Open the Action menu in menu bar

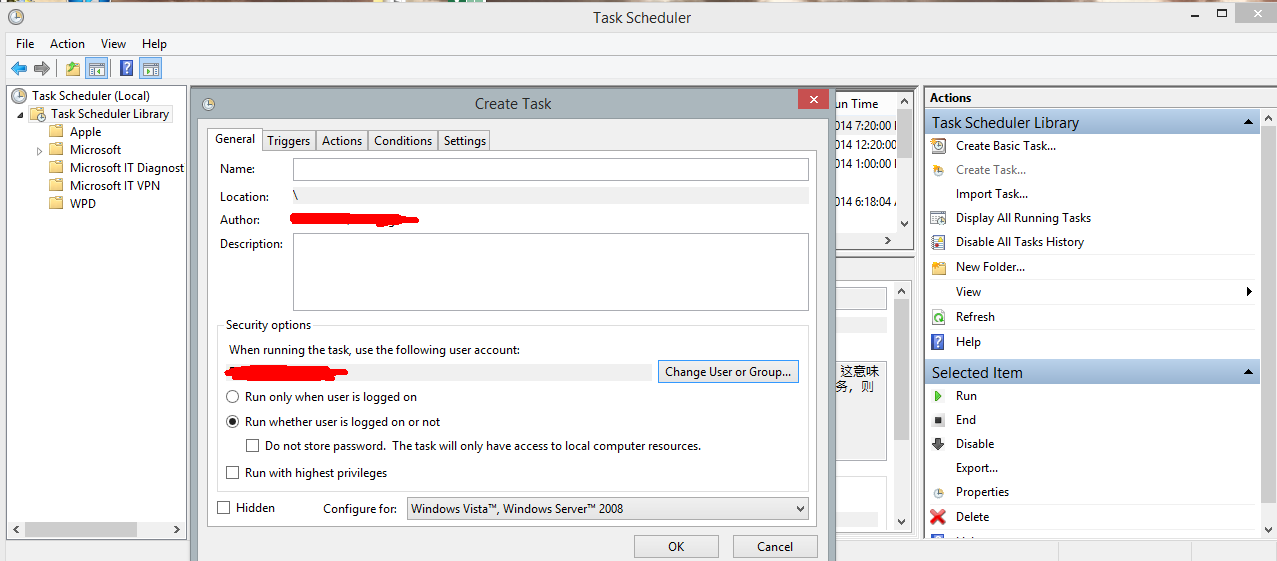[67, 44]
